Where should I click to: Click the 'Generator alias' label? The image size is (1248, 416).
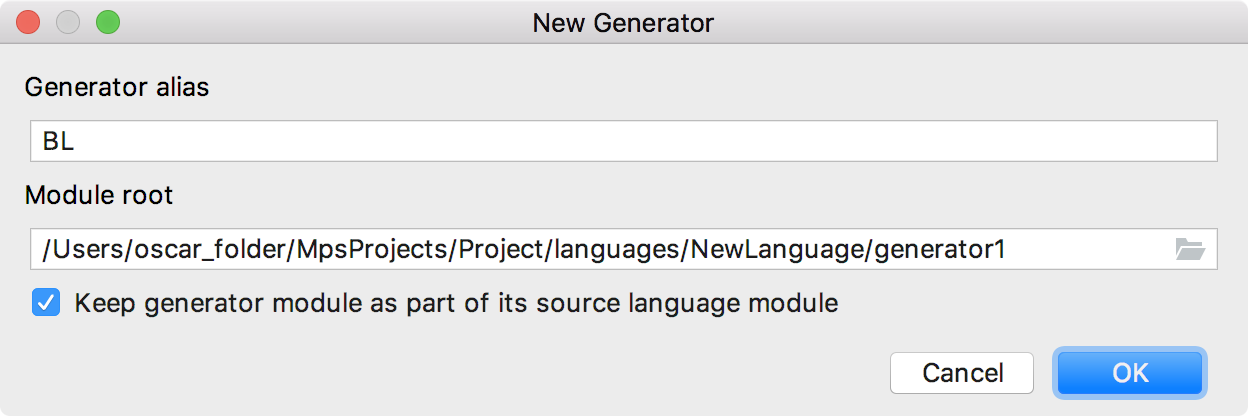point(117,87)
